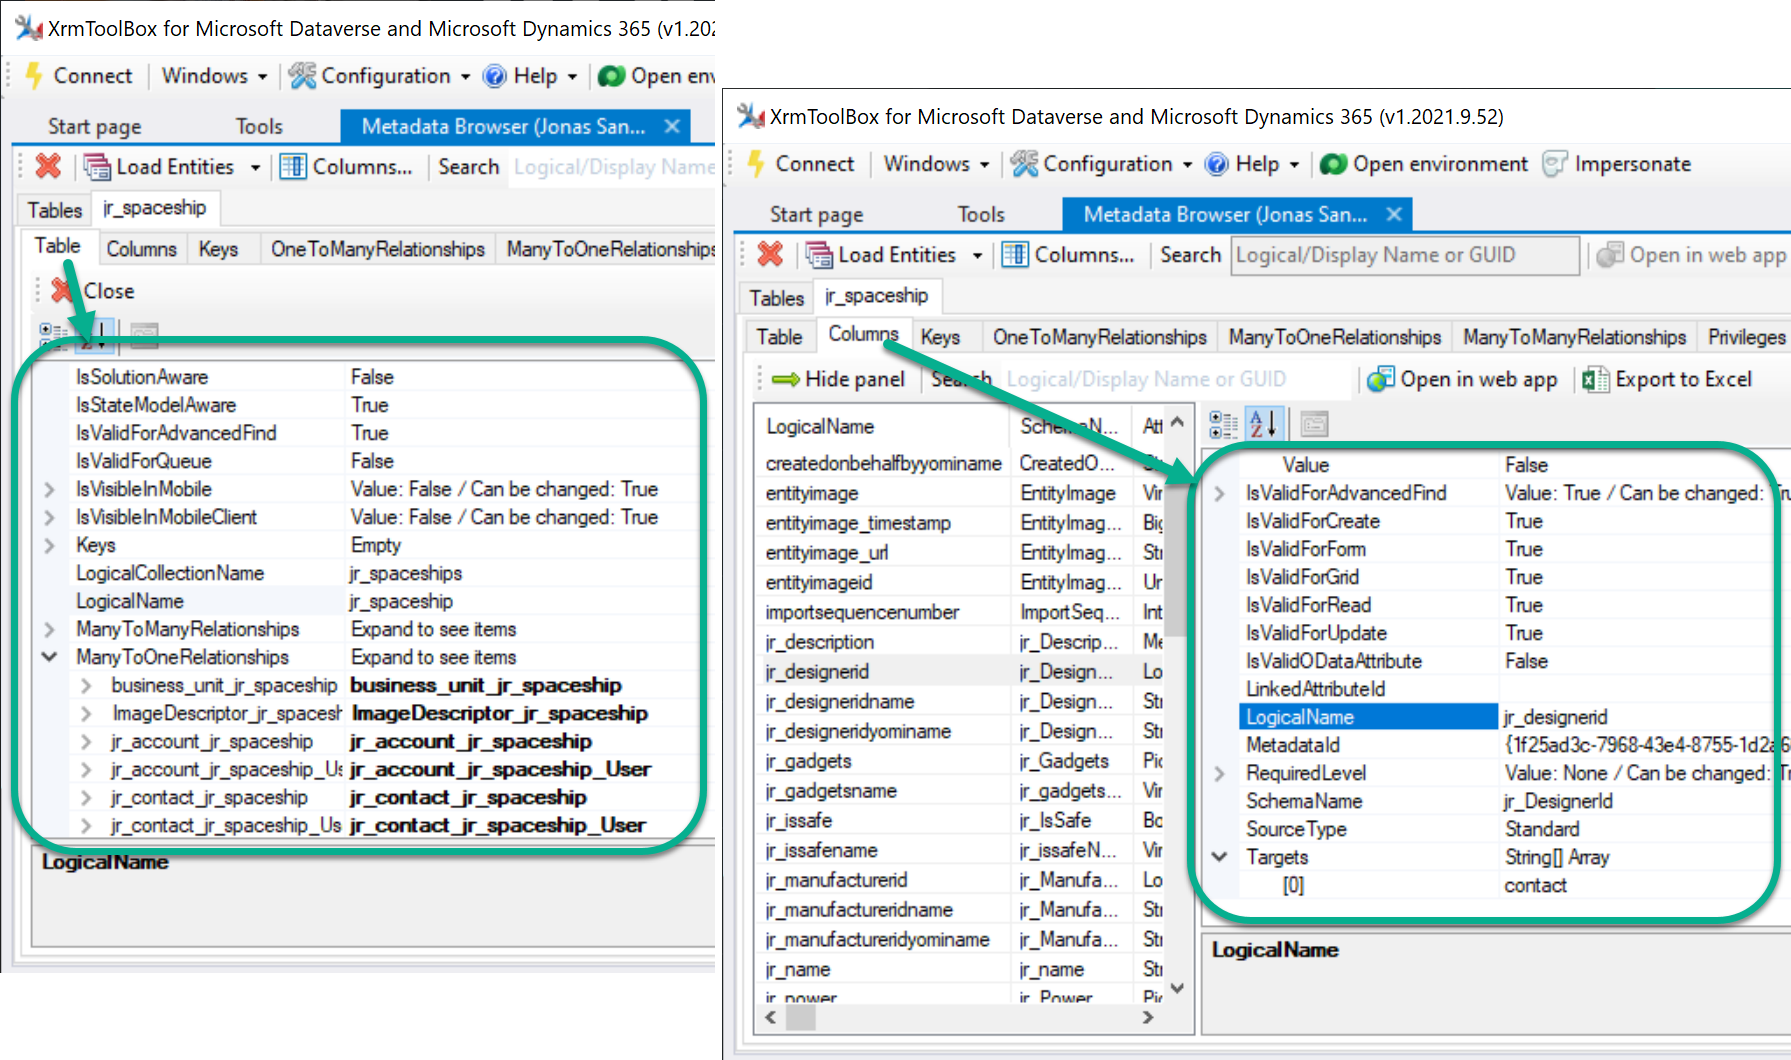This screenshot has height=1060, width=1791.
Task: Open Privileges tab in the right window
Action: (x=1745, y=337)
